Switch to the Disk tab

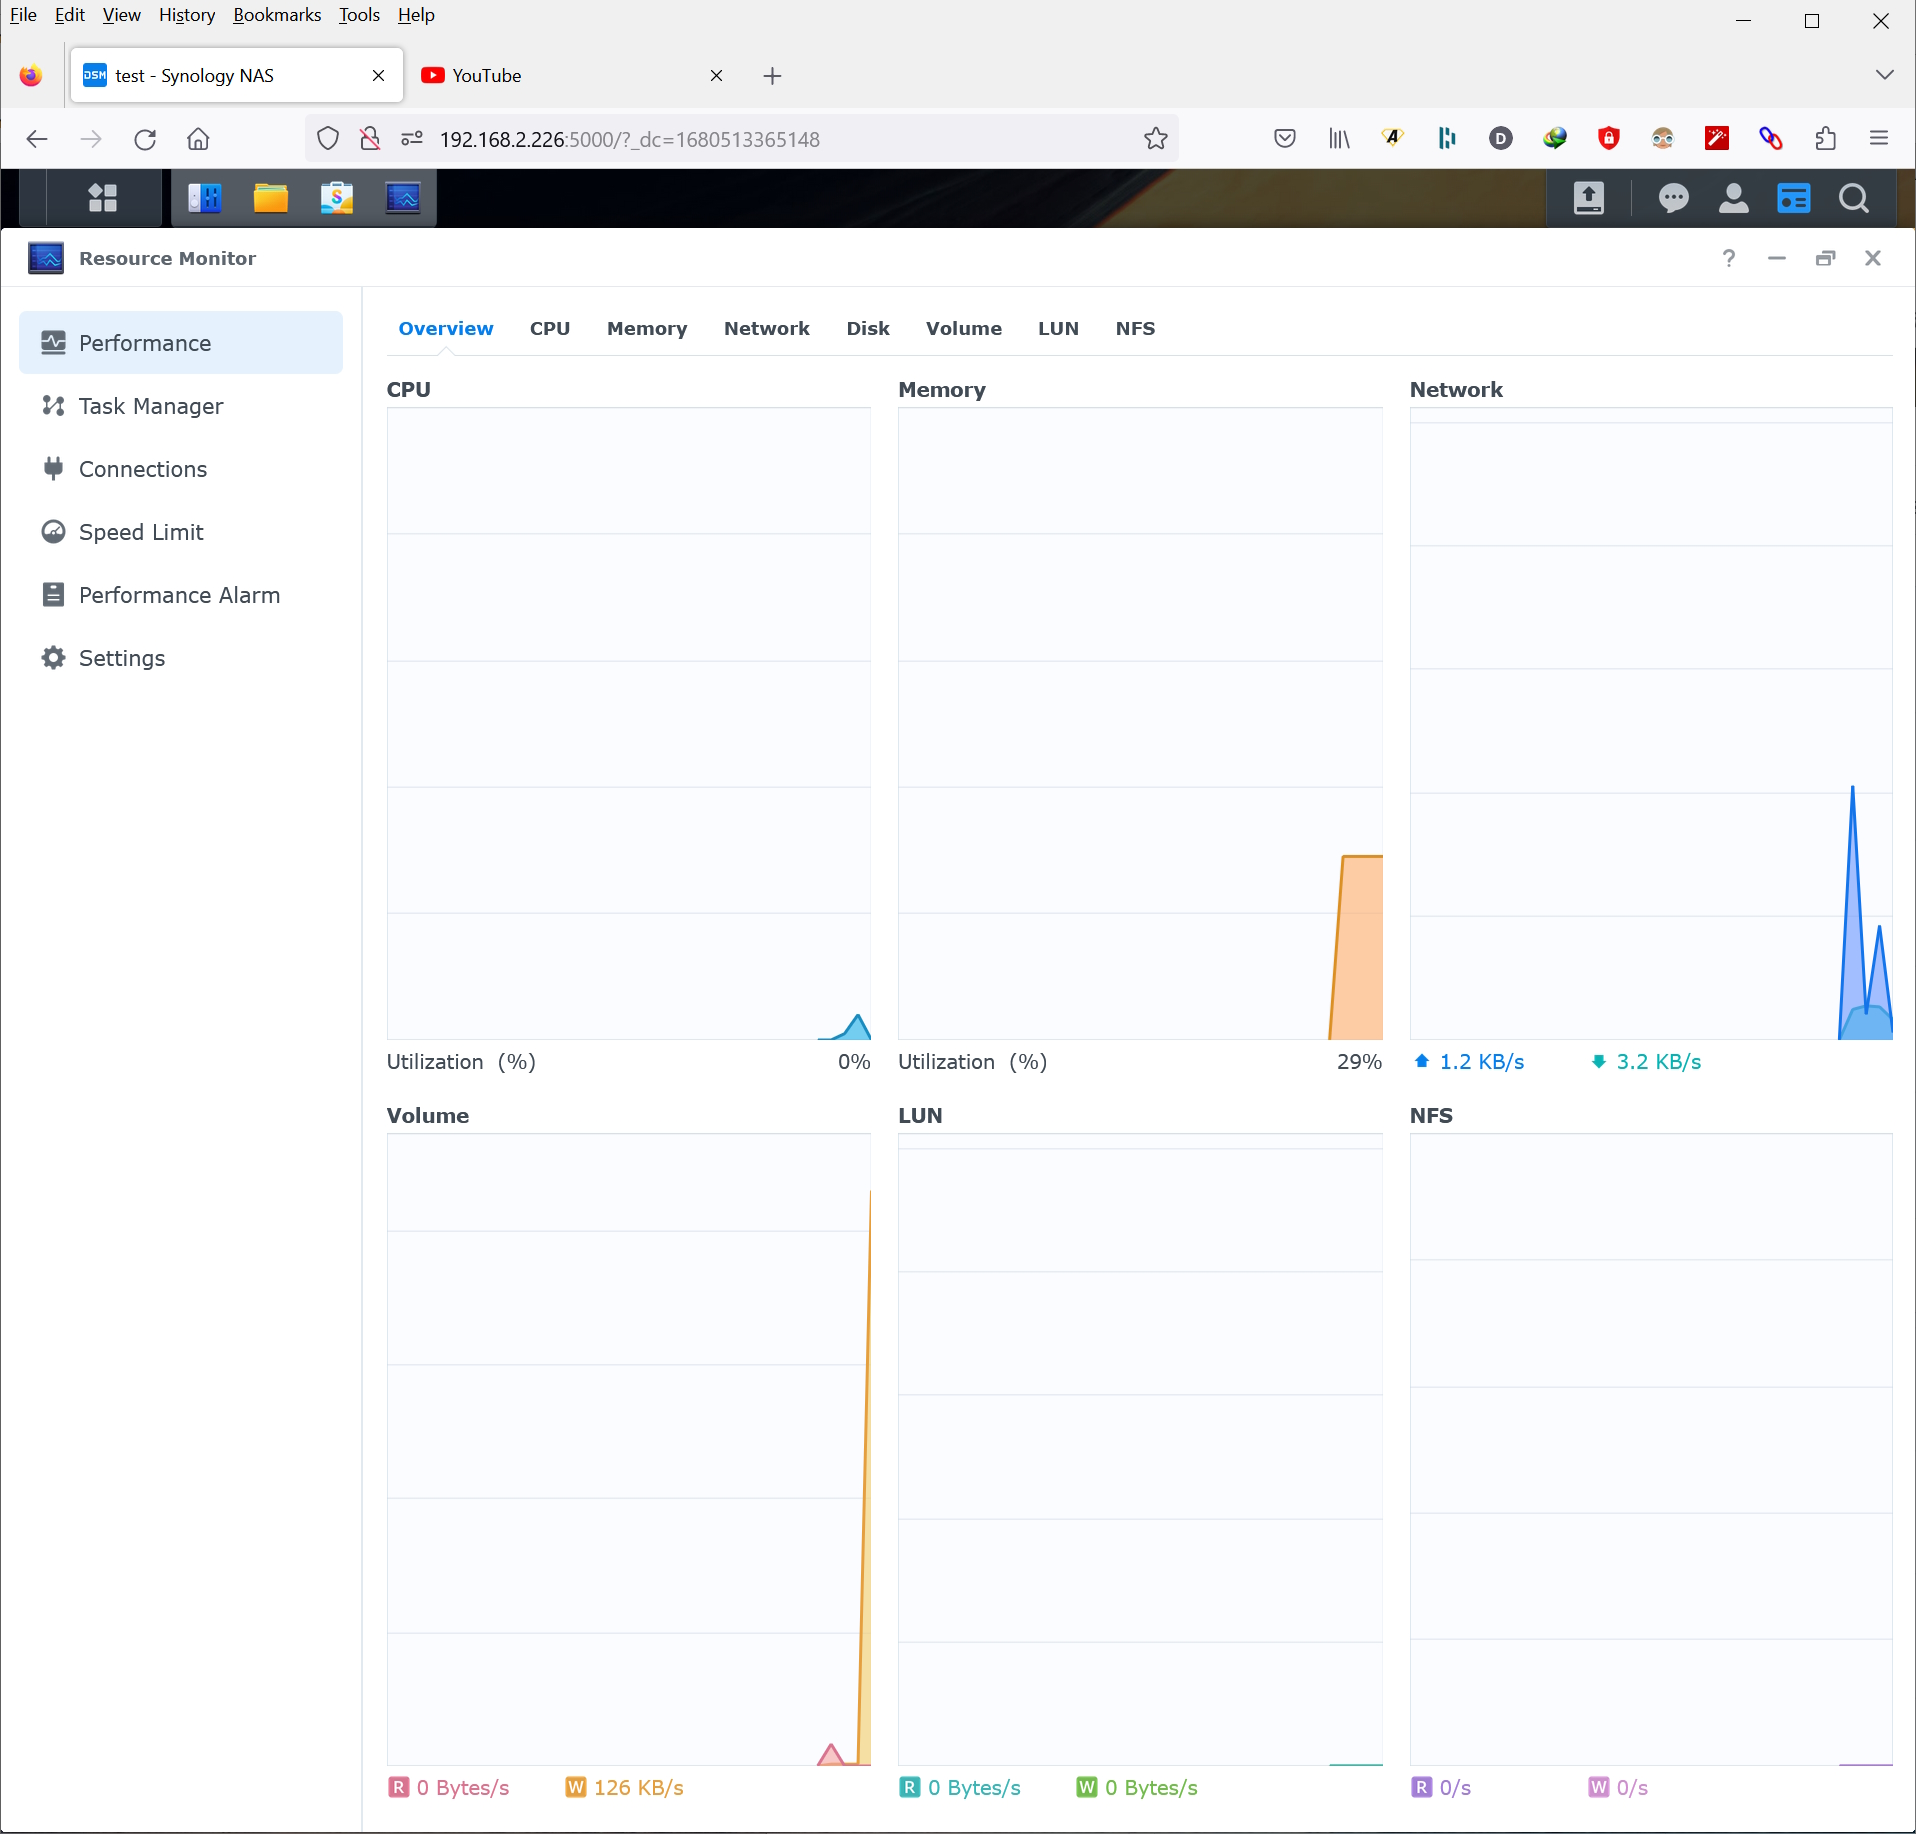pos(867,329)
